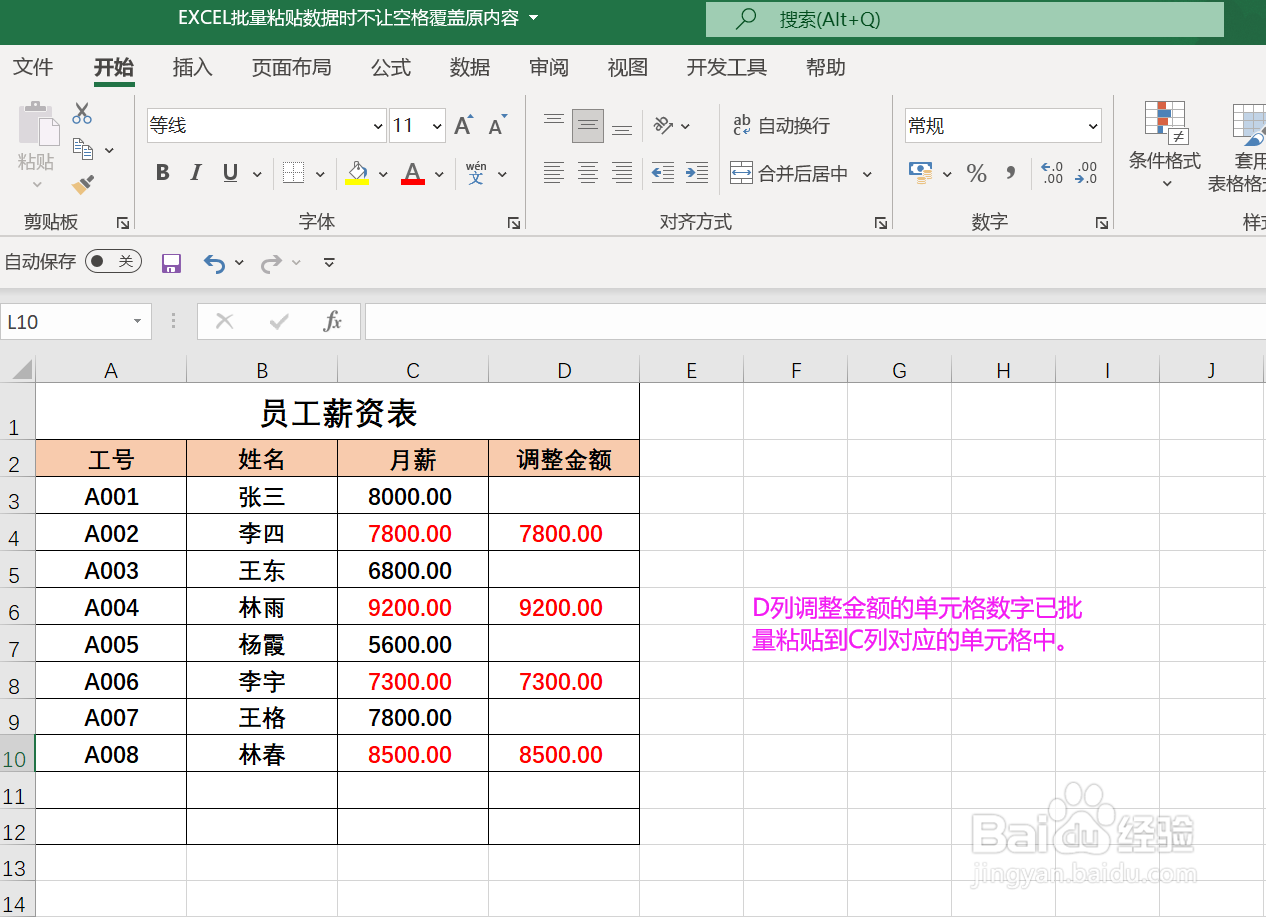Apply Percent Style from the number group
This screenshot has height=917, width=1266.
pyautogui.click(x=976, y=172)
